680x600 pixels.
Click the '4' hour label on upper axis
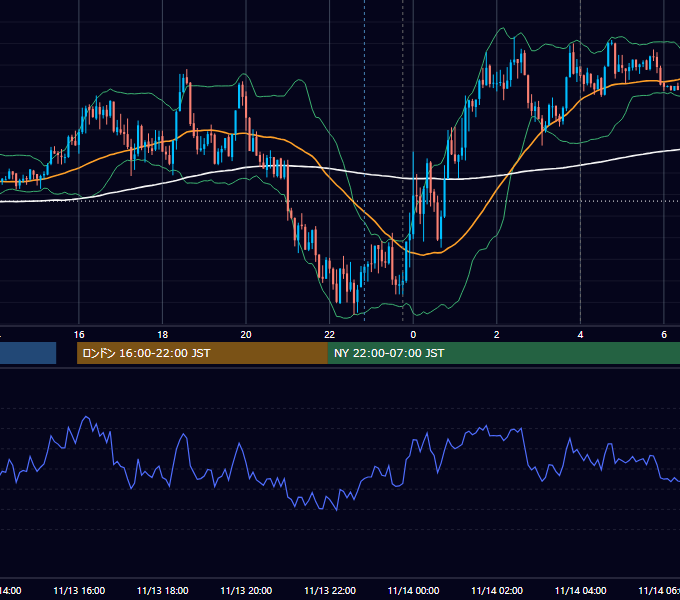coord(580,335)
